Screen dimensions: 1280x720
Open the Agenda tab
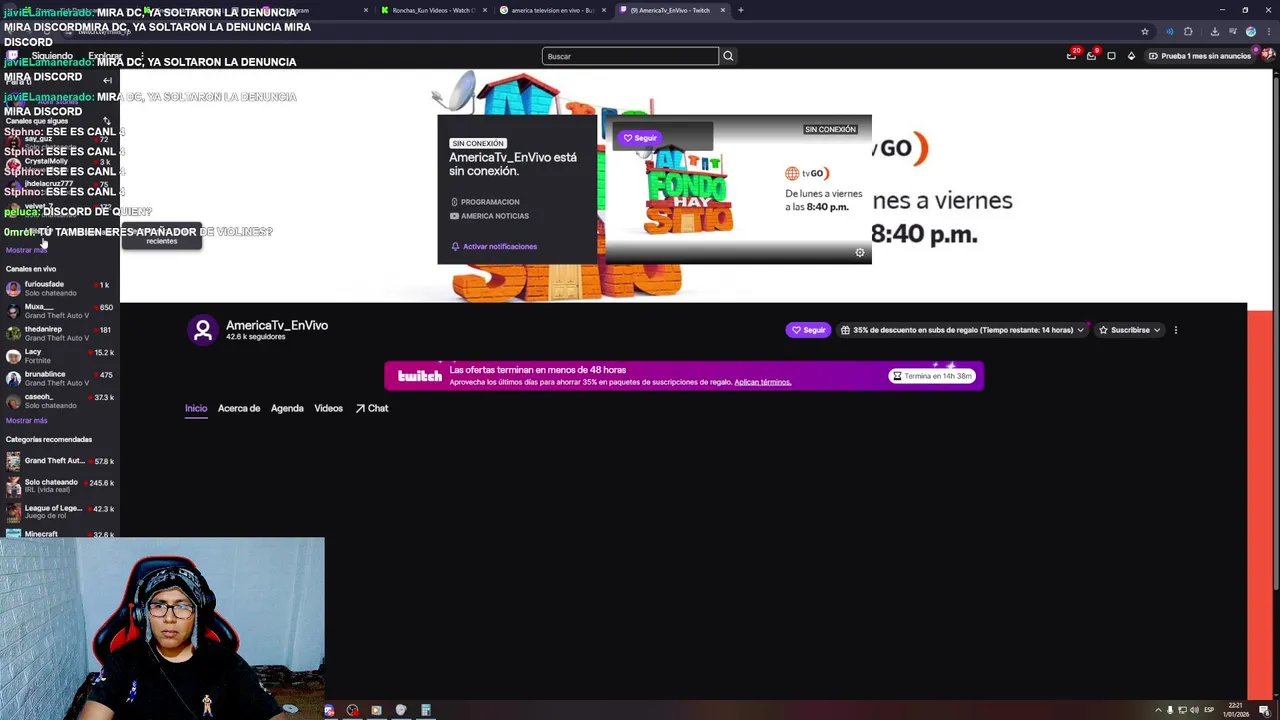point(287,408)
